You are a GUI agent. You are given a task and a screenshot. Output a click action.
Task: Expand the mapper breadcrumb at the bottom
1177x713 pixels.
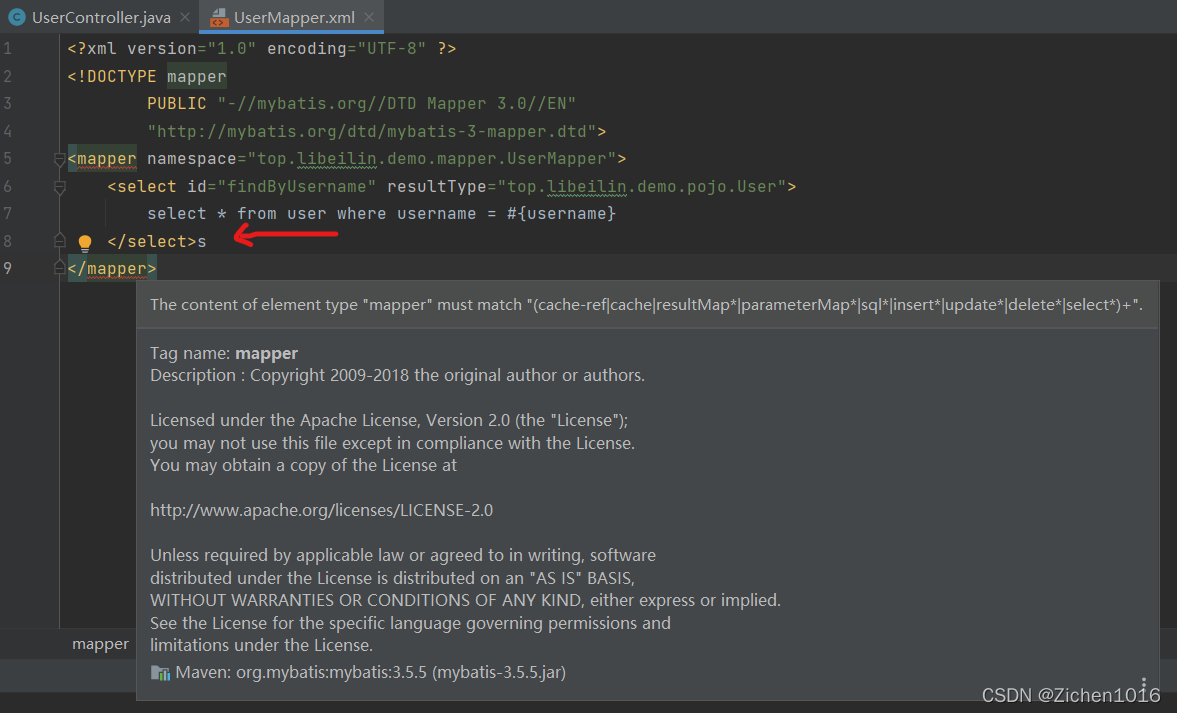point(100,643)
